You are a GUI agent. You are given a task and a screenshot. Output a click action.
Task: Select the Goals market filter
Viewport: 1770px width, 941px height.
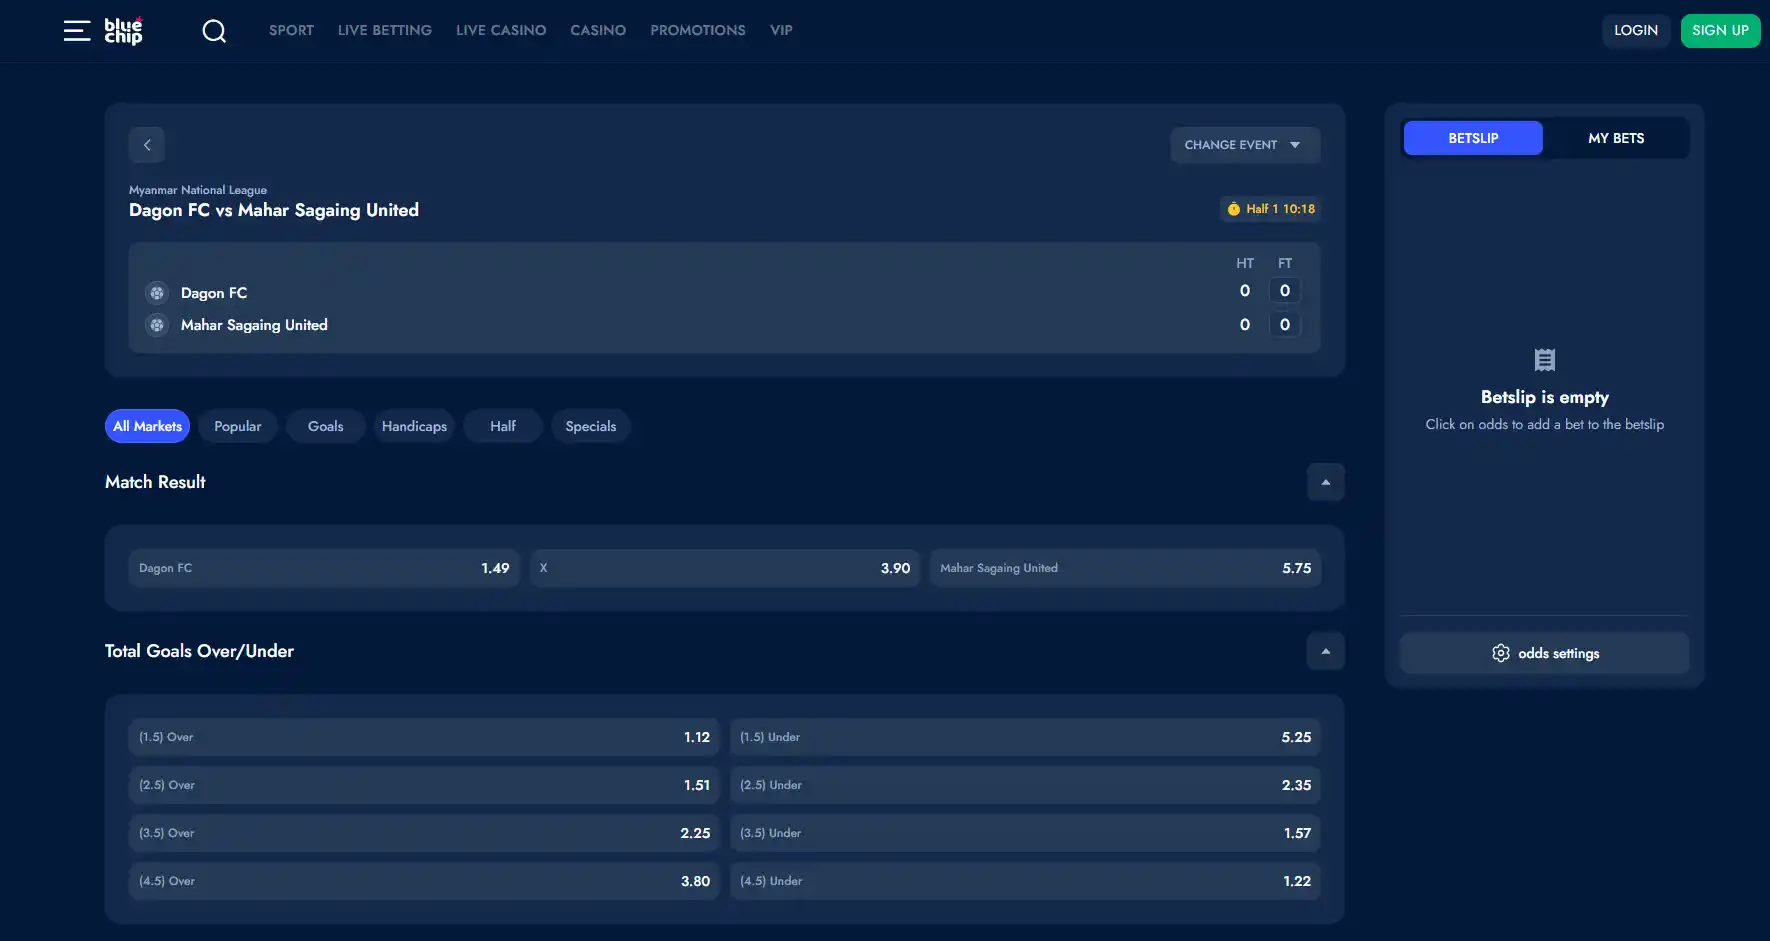(x=326, y=426)
